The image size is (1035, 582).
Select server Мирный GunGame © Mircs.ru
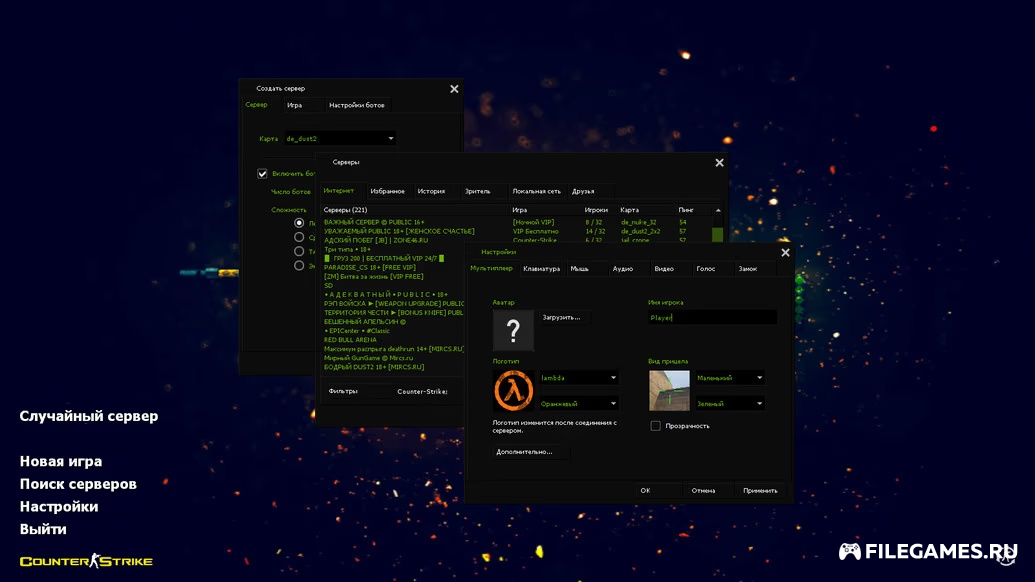pos(368,358)
